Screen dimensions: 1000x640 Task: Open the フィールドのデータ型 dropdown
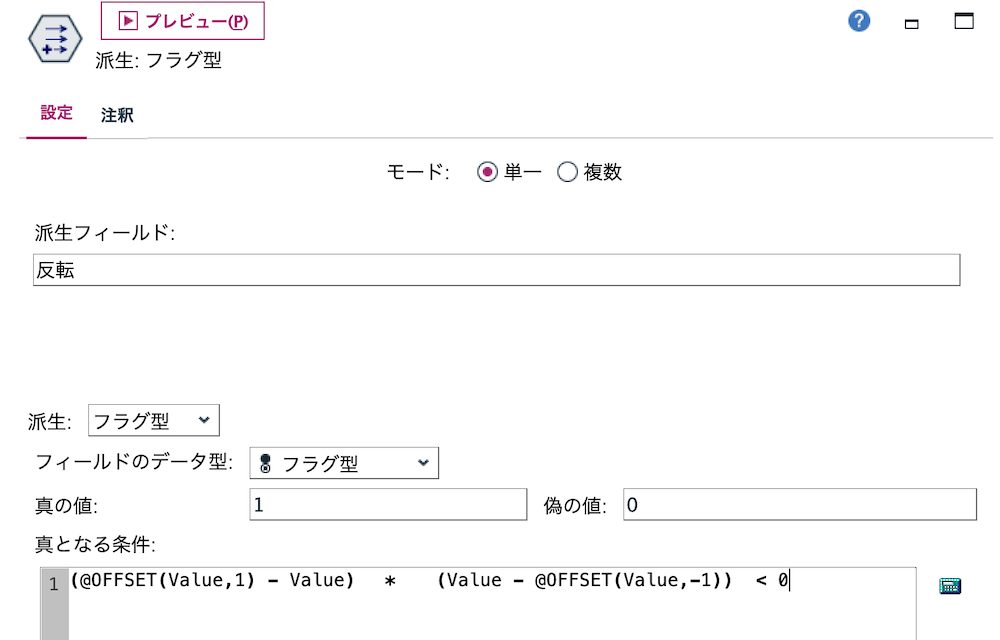click(344, 463)
